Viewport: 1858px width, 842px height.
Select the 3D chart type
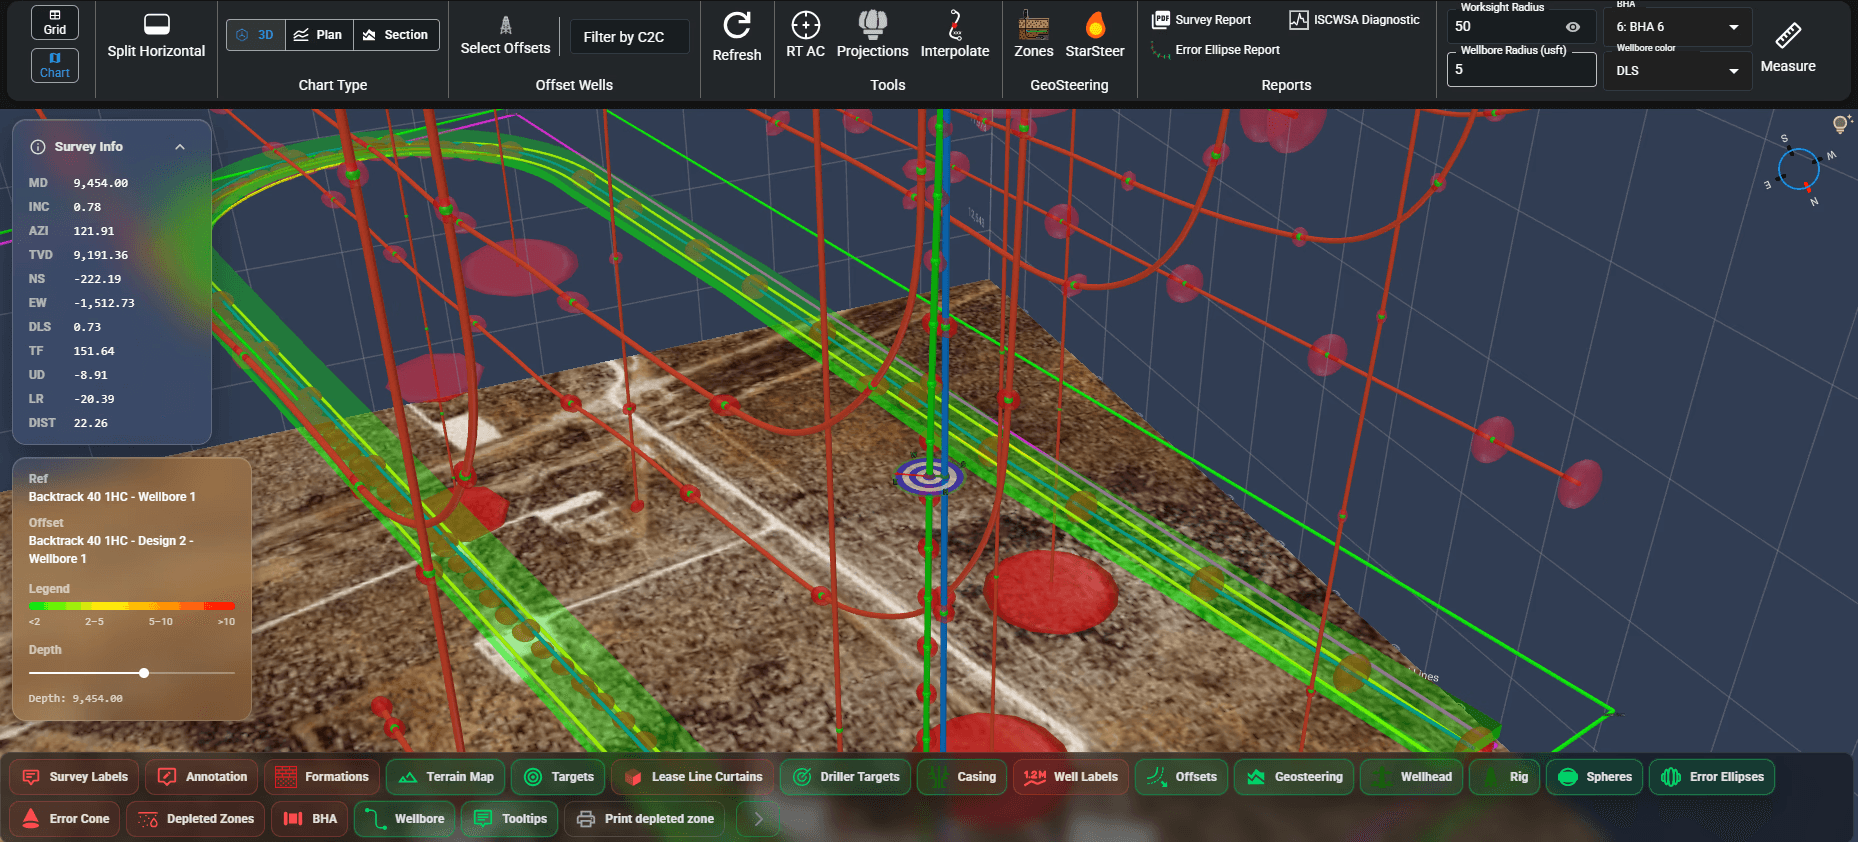pyautogui.click(x=256, y=35)
